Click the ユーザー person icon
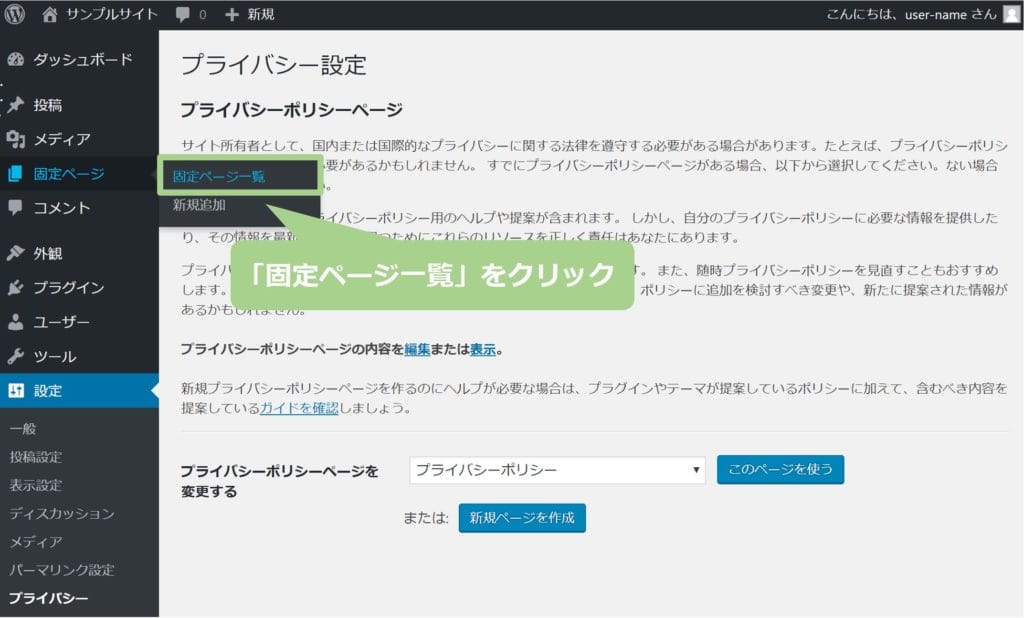 click(x=16, y=322)
